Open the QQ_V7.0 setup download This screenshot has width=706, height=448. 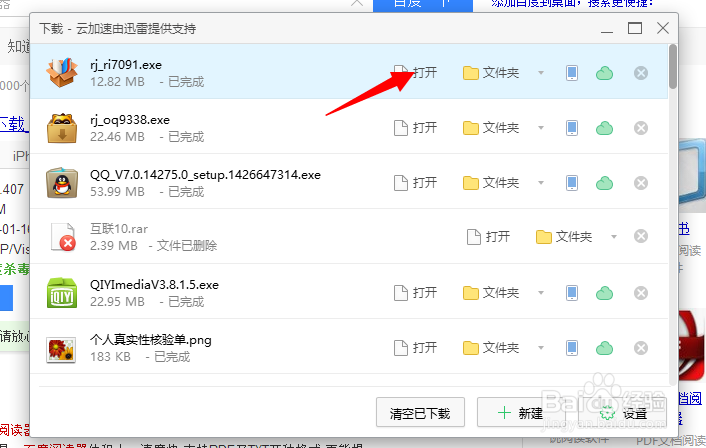pos(415,183)
